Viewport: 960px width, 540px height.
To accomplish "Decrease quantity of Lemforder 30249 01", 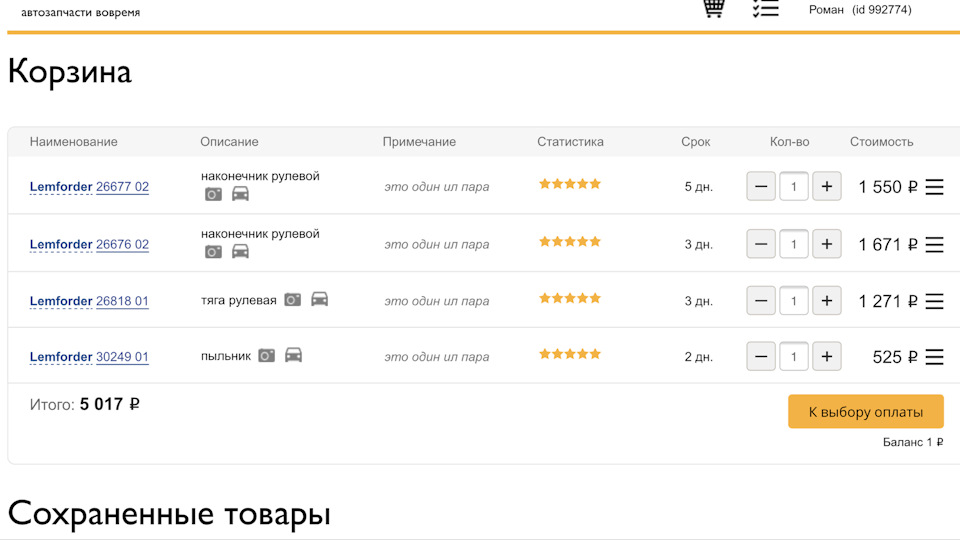I will pos(761,356).
